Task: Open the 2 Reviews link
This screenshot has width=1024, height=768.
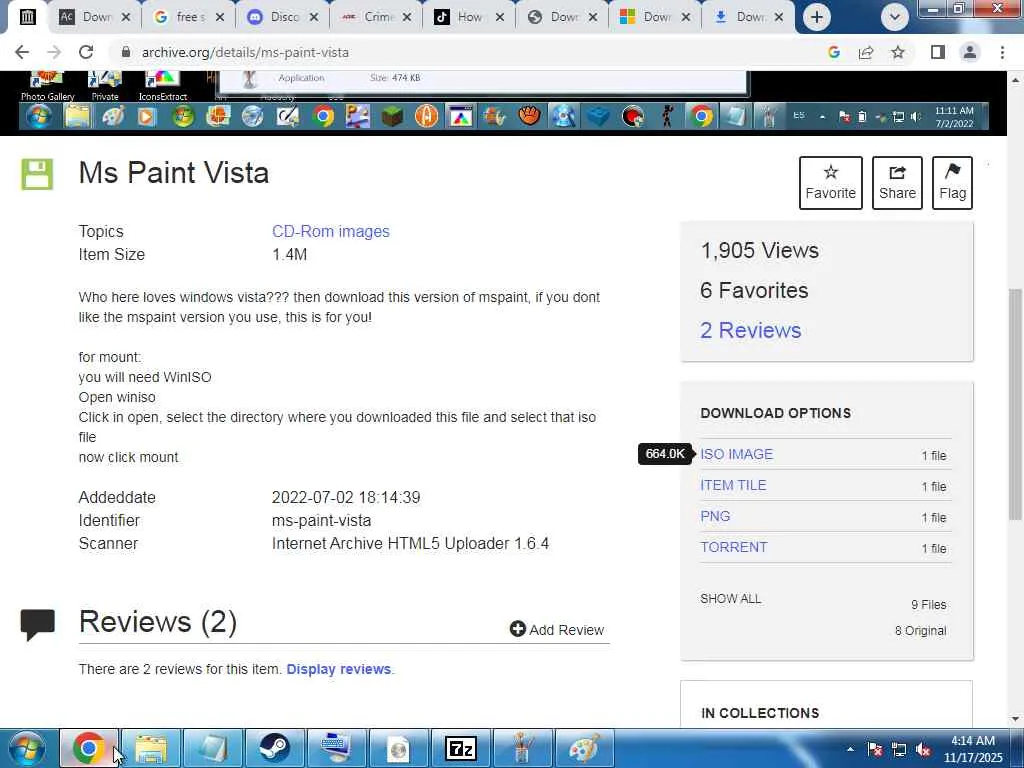Action: [x=750, y=330]
